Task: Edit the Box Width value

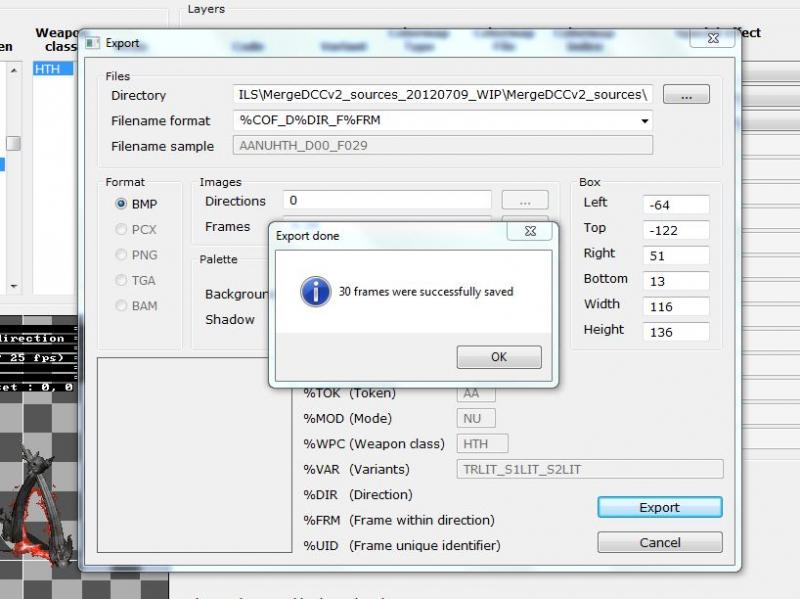Action: coord(676,307)
